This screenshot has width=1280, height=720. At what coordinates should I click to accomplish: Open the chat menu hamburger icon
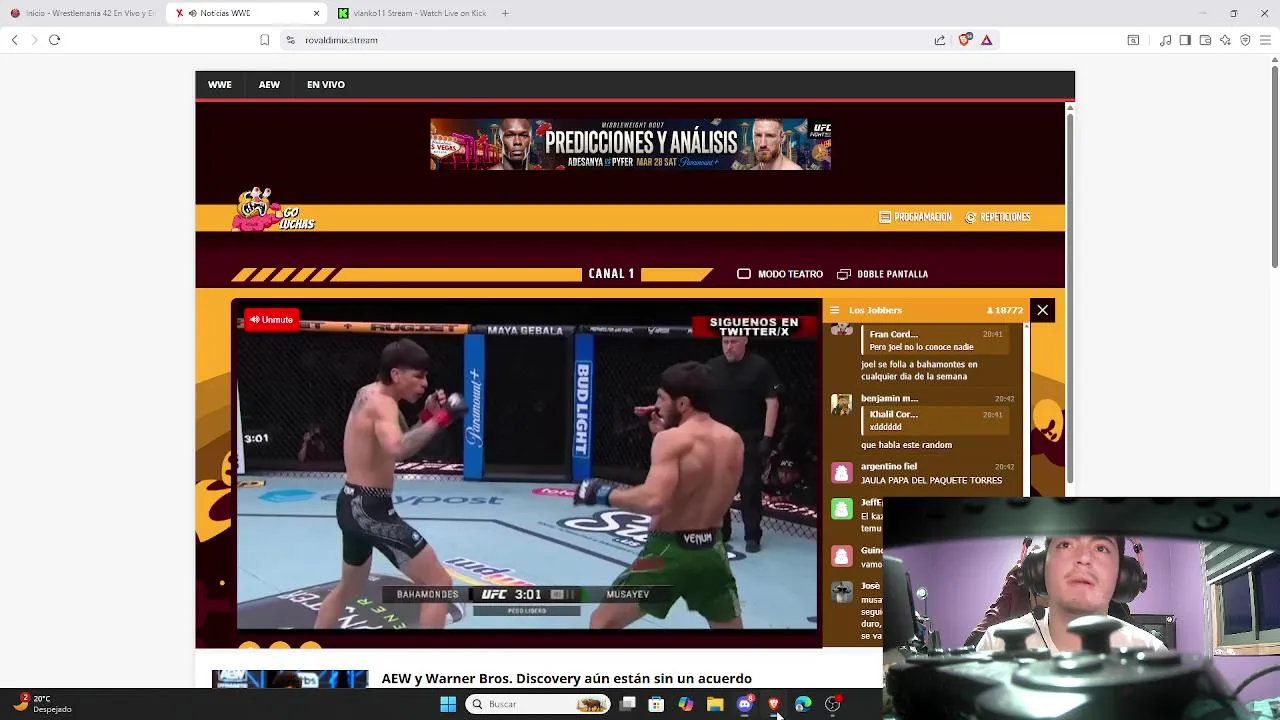pyautogui.click(x=835, y=310)
